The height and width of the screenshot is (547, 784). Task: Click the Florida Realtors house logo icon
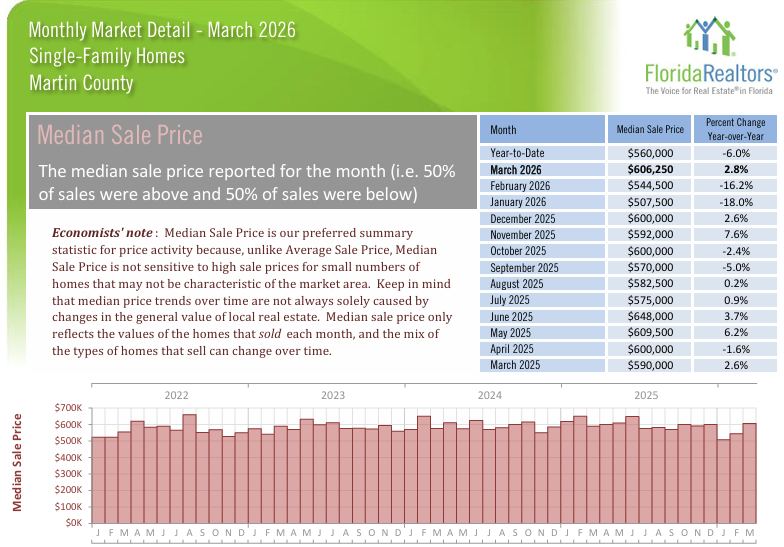pos(710,36)
